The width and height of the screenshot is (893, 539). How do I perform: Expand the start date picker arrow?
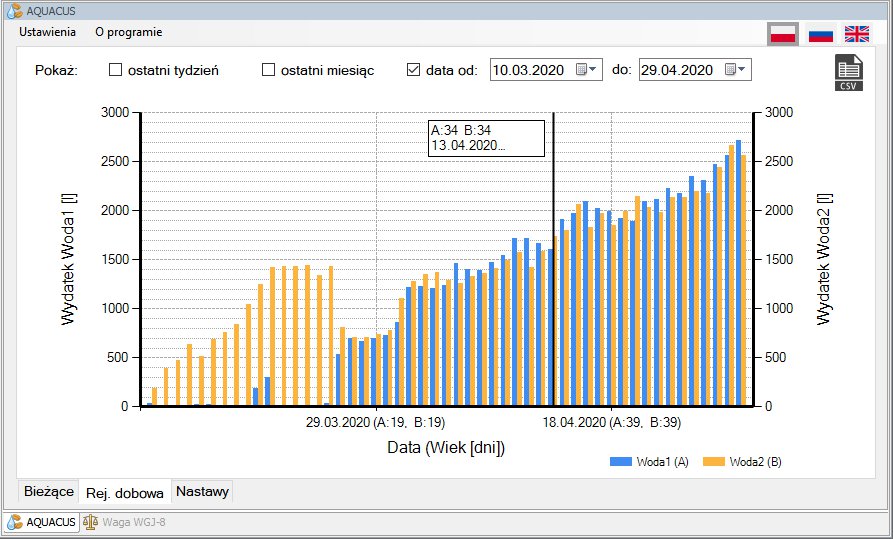pyautogui.click(x=593, y=70)
